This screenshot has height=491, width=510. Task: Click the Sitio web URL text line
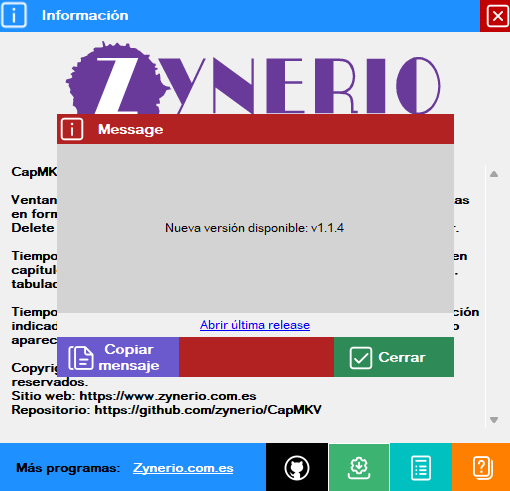point(134,396)
